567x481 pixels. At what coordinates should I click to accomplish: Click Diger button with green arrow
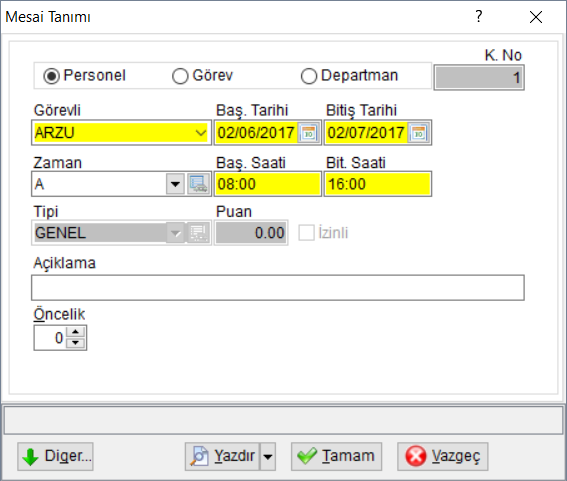(x=55, y=456)
